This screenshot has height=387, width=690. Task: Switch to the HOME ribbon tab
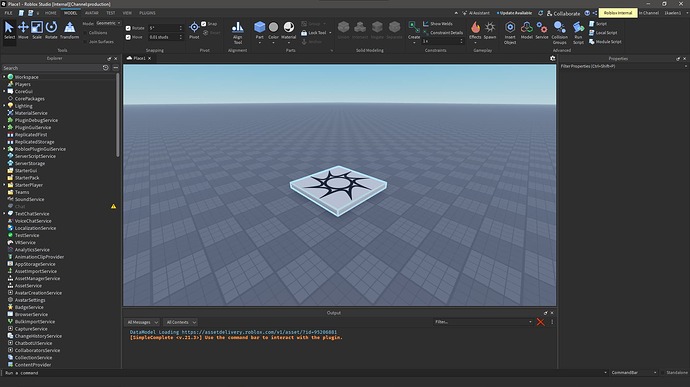click(51, 13)
